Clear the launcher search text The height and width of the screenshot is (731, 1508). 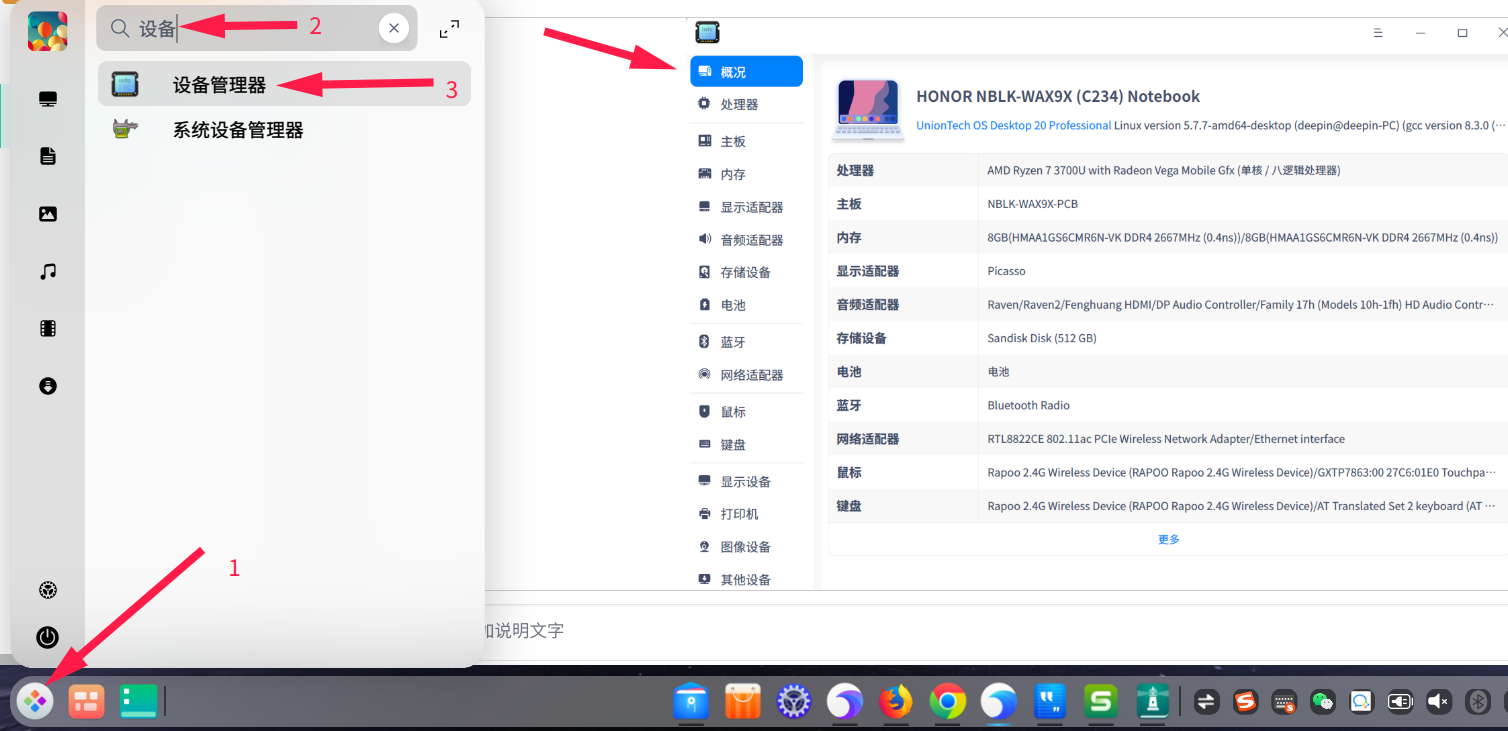[x=394, y=28]
